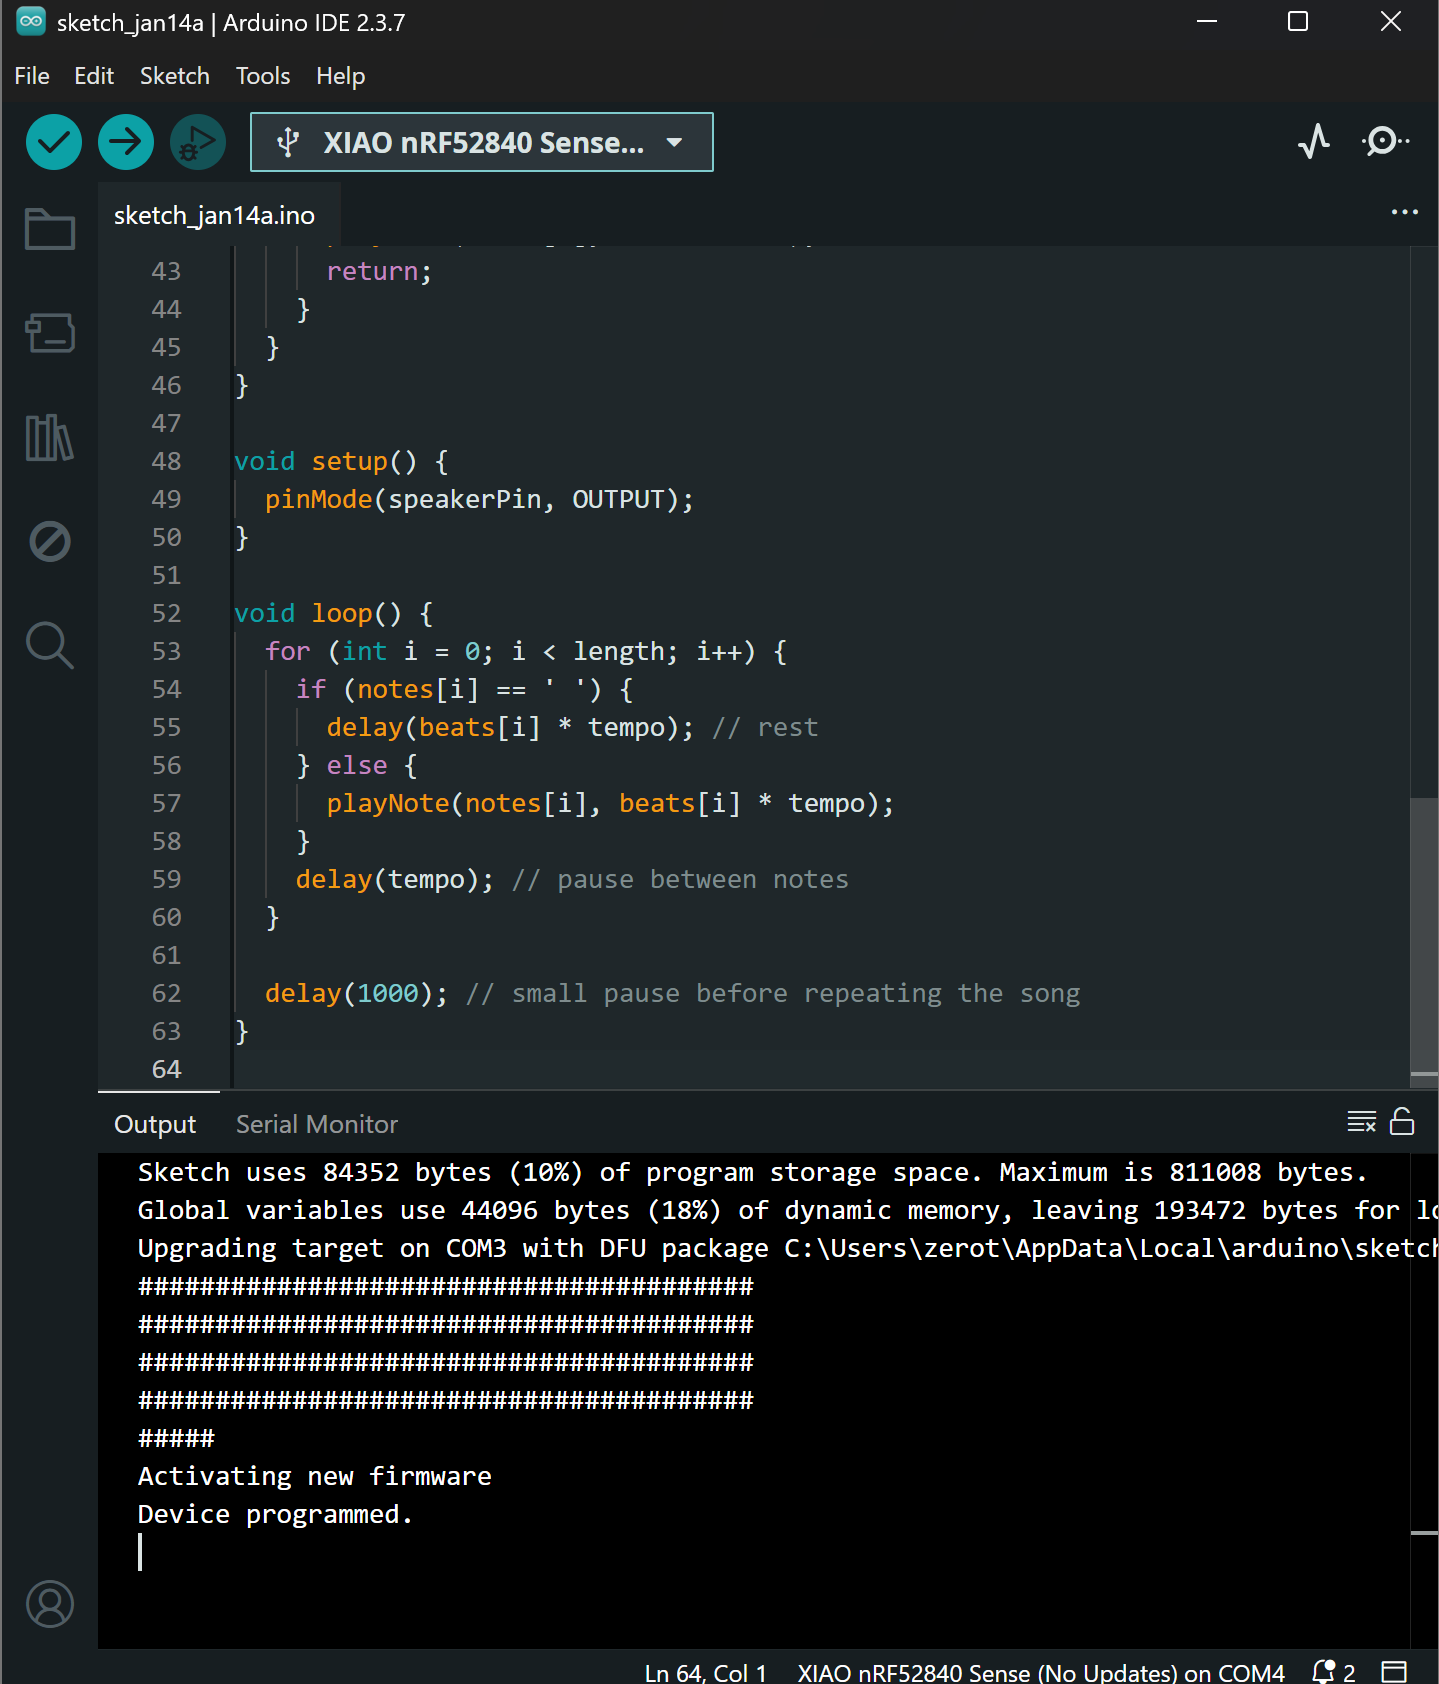The width and height of the screenshot is (1439, 1684).
Task: Click line number 52 in the gutter
Action: click(166, 613)
